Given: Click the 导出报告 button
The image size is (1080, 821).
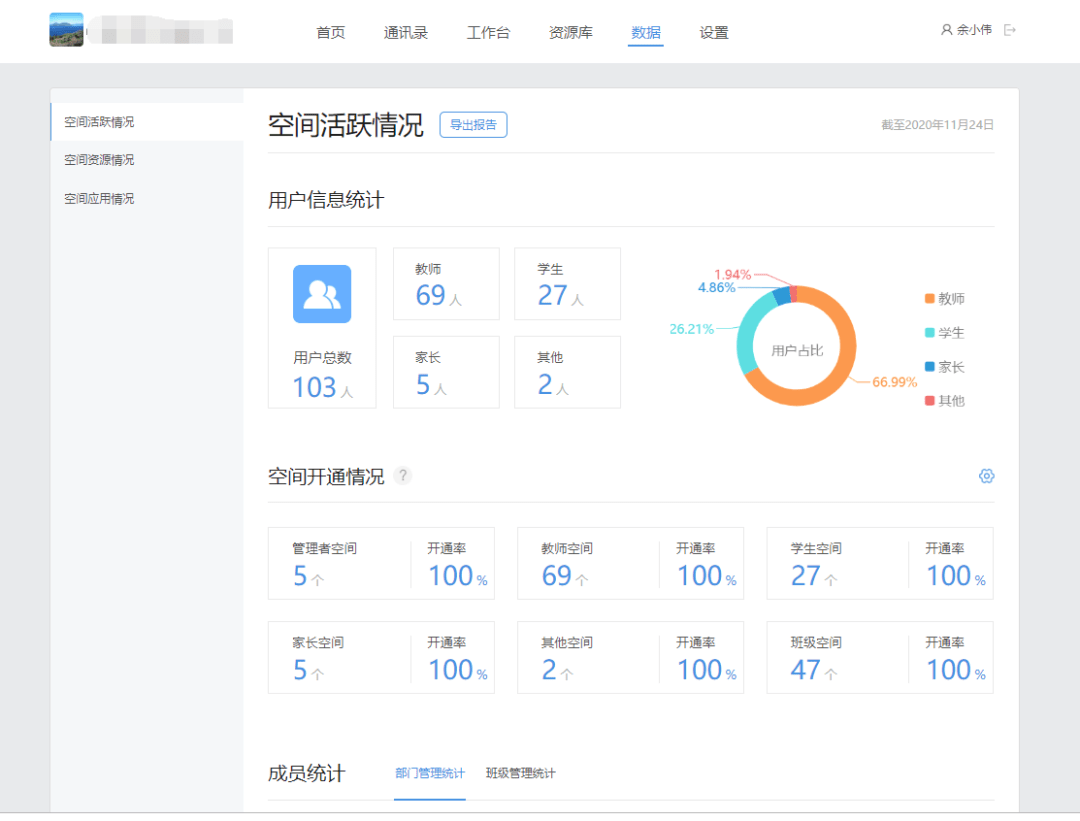Looking at the screenshot, I should (x=473, y=125).
